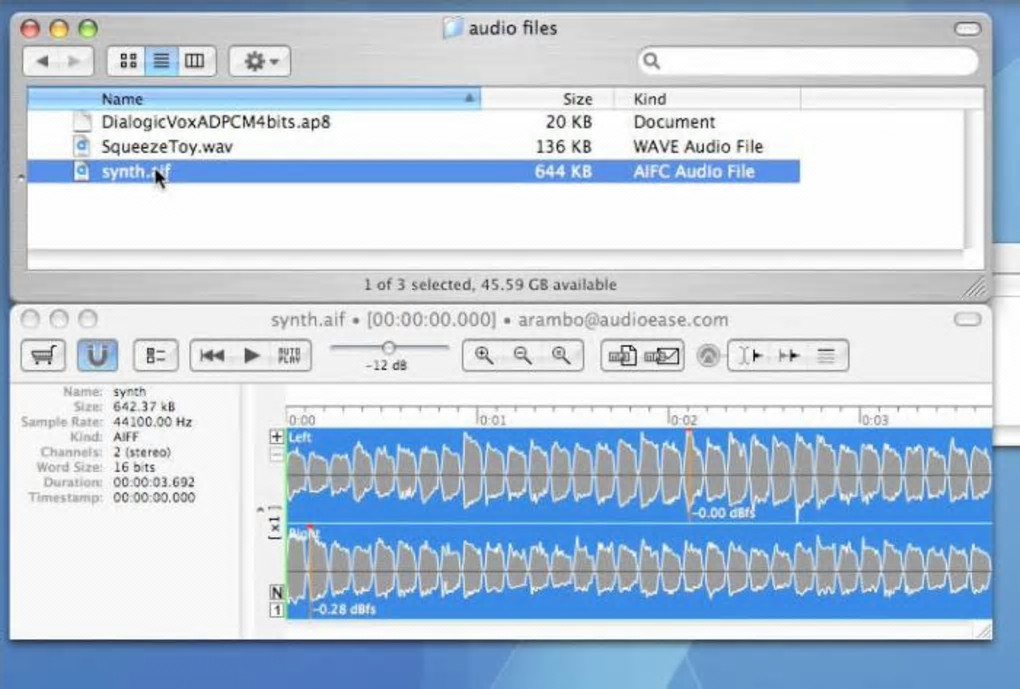
Task: Click the WAVE Audio File kind cell
Action: 698,146
